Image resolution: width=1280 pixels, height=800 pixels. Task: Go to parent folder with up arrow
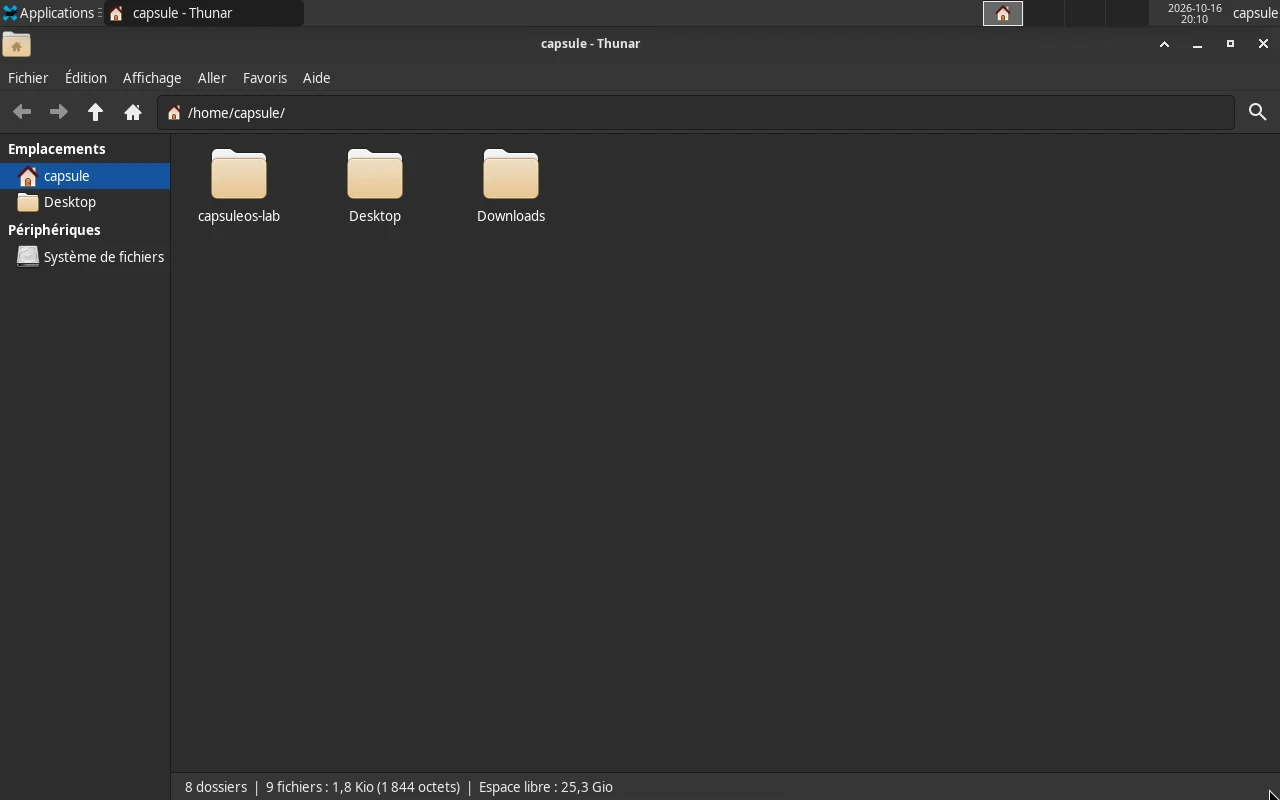tap(96, 112)
